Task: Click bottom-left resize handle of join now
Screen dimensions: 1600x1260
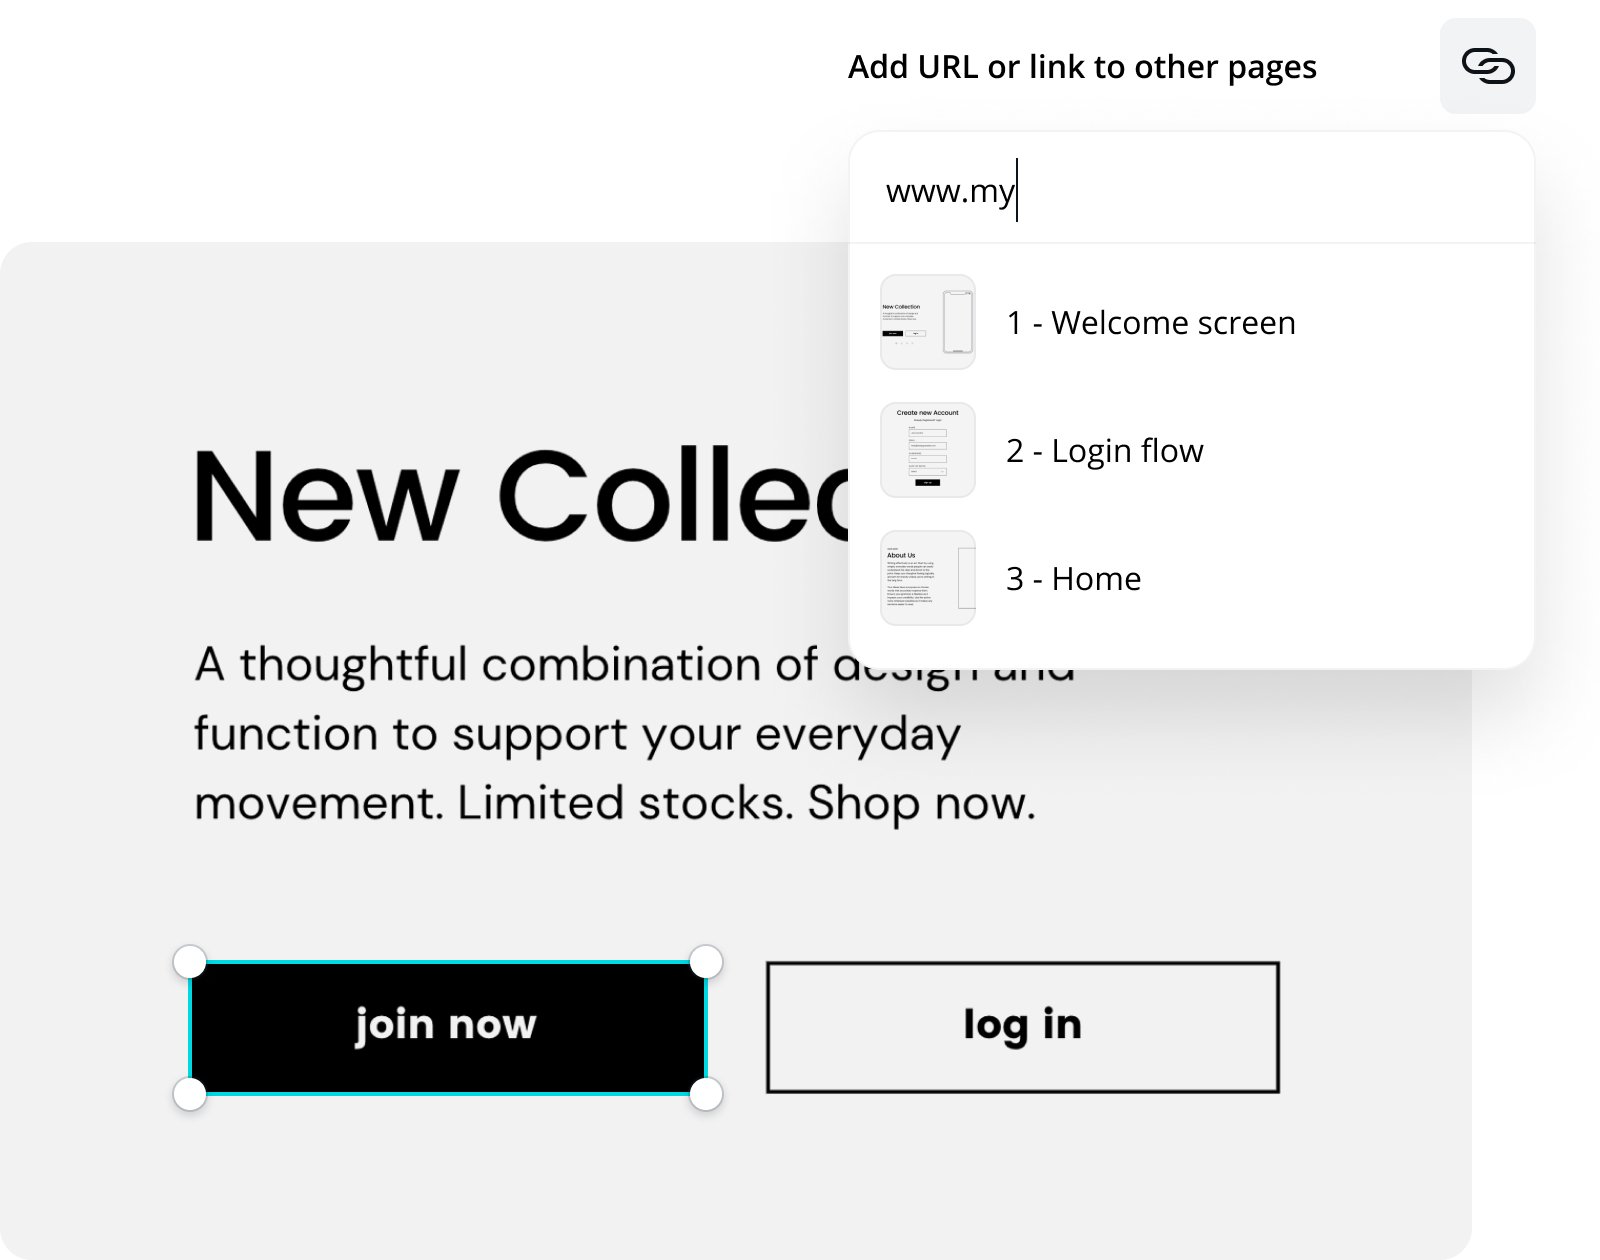Action: click(190, 1094)
